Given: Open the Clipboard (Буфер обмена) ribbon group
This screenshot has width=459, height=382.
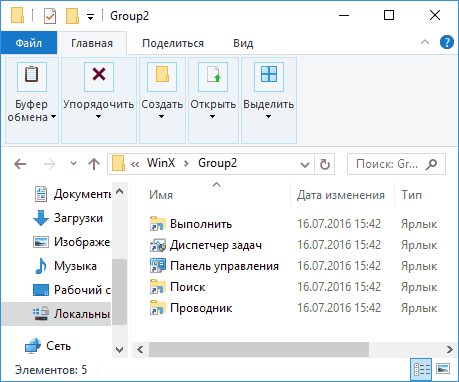Looking at the screenshot, I should pyautogui.click(x=32, y=100).
